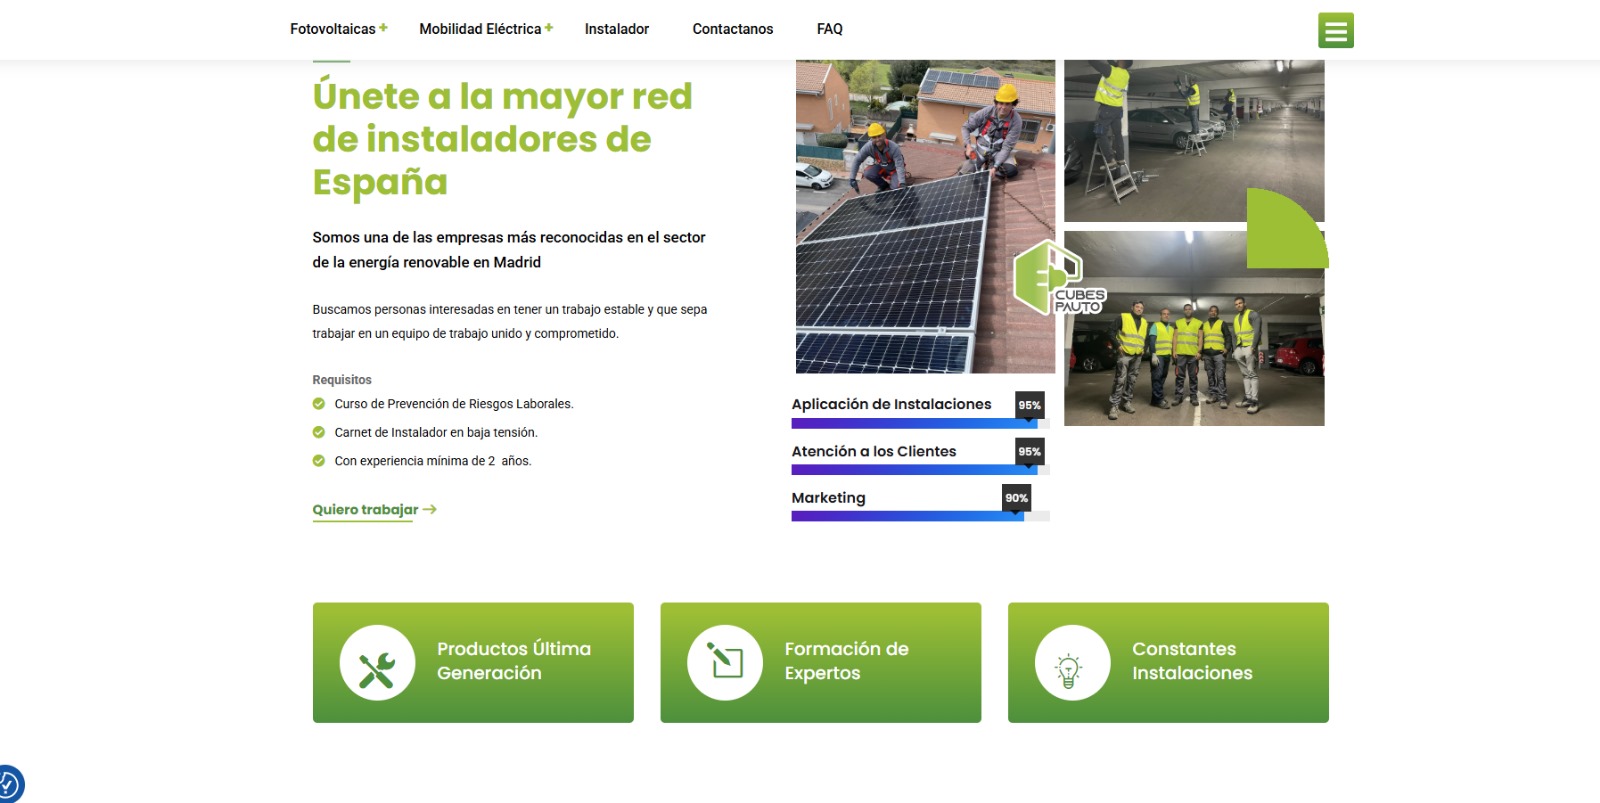Open the Formación de Expertos card
Viewport: 1600px width, 803px height.
[821, 662]
